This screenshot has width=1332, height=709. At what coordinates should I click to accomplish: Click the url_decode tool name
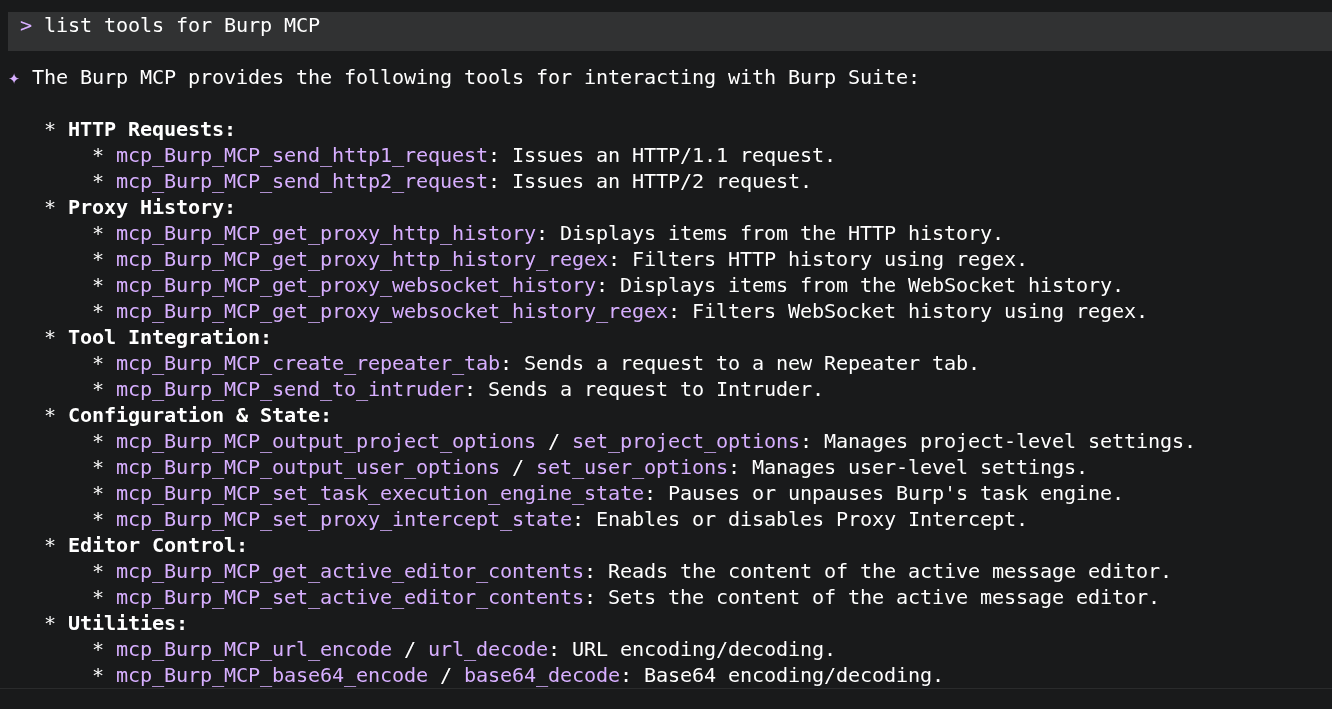pos(488,650)
